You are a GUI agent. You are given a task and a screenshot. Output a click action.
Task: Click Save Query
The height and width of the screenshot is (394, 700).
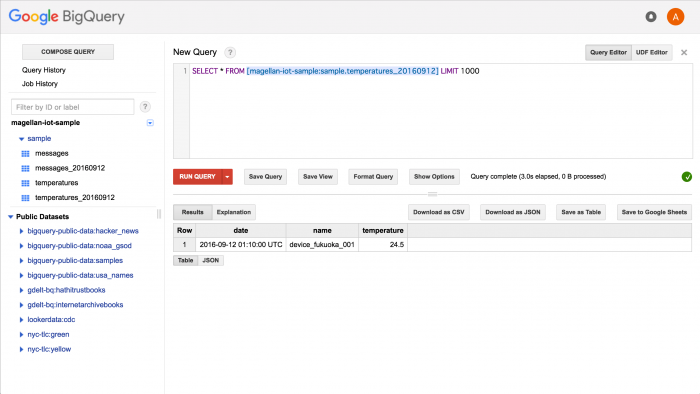(x=265, y=177)
